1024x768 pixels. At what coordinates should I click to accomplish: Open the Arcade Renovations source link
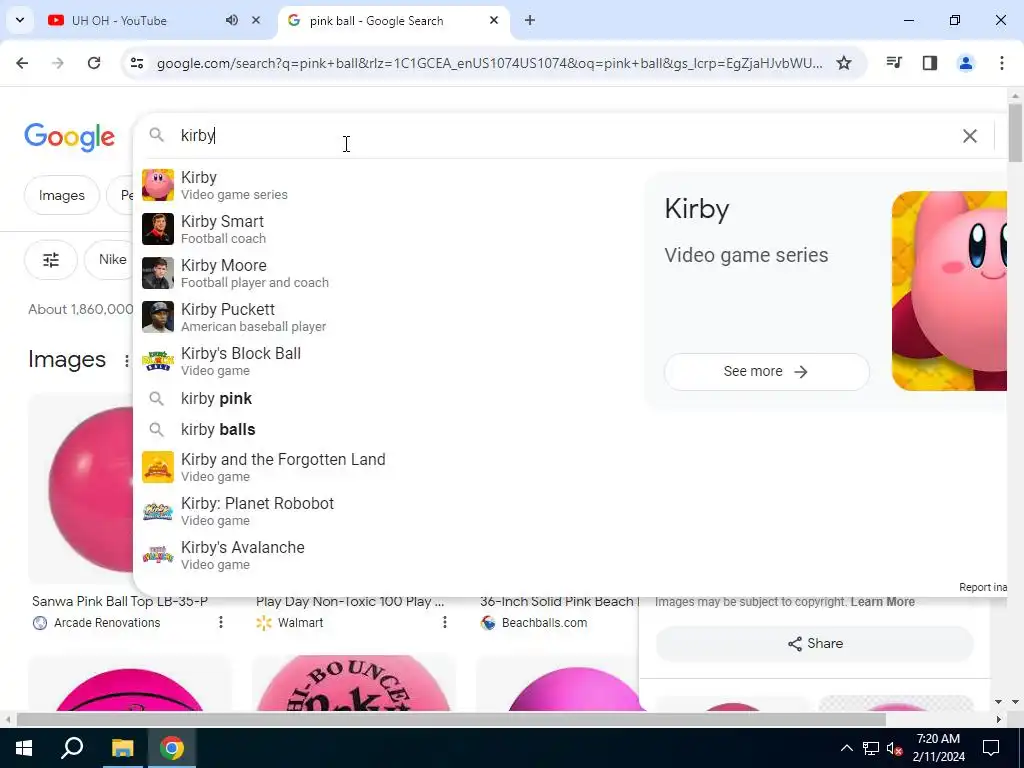click(x=106, y=622)
